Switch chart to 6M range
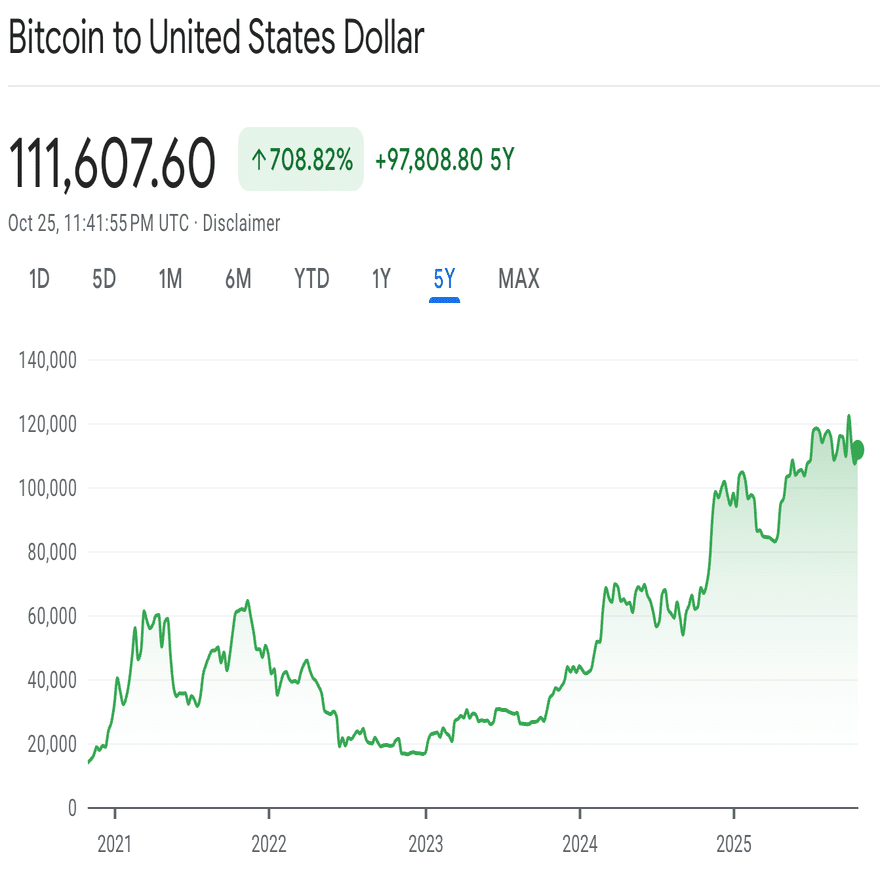The width and height of the screenshot is (880, 880). pyautogui.click(x=238, y=279)
